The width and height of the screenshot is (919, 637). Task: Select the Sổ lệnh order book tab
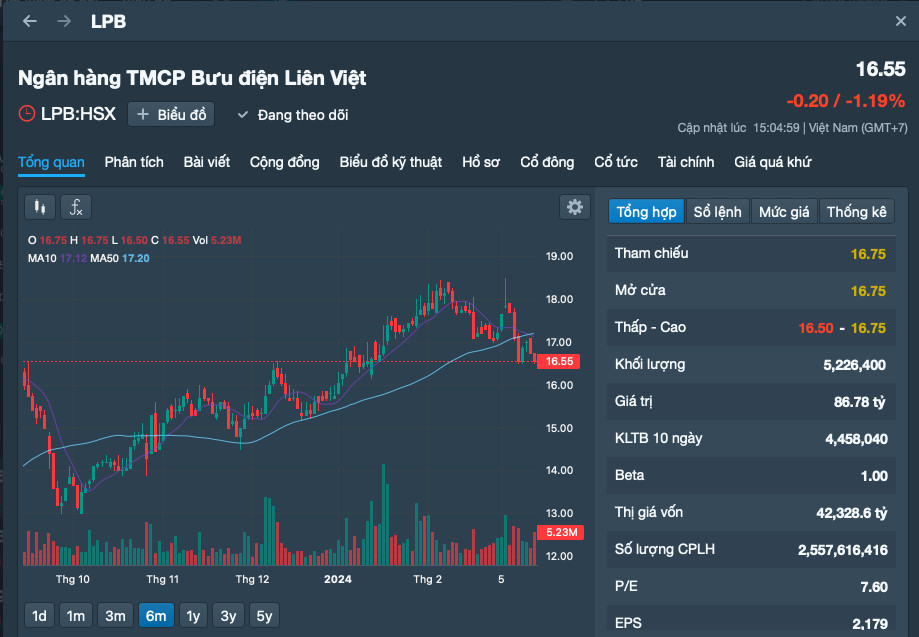click(717, 212)
